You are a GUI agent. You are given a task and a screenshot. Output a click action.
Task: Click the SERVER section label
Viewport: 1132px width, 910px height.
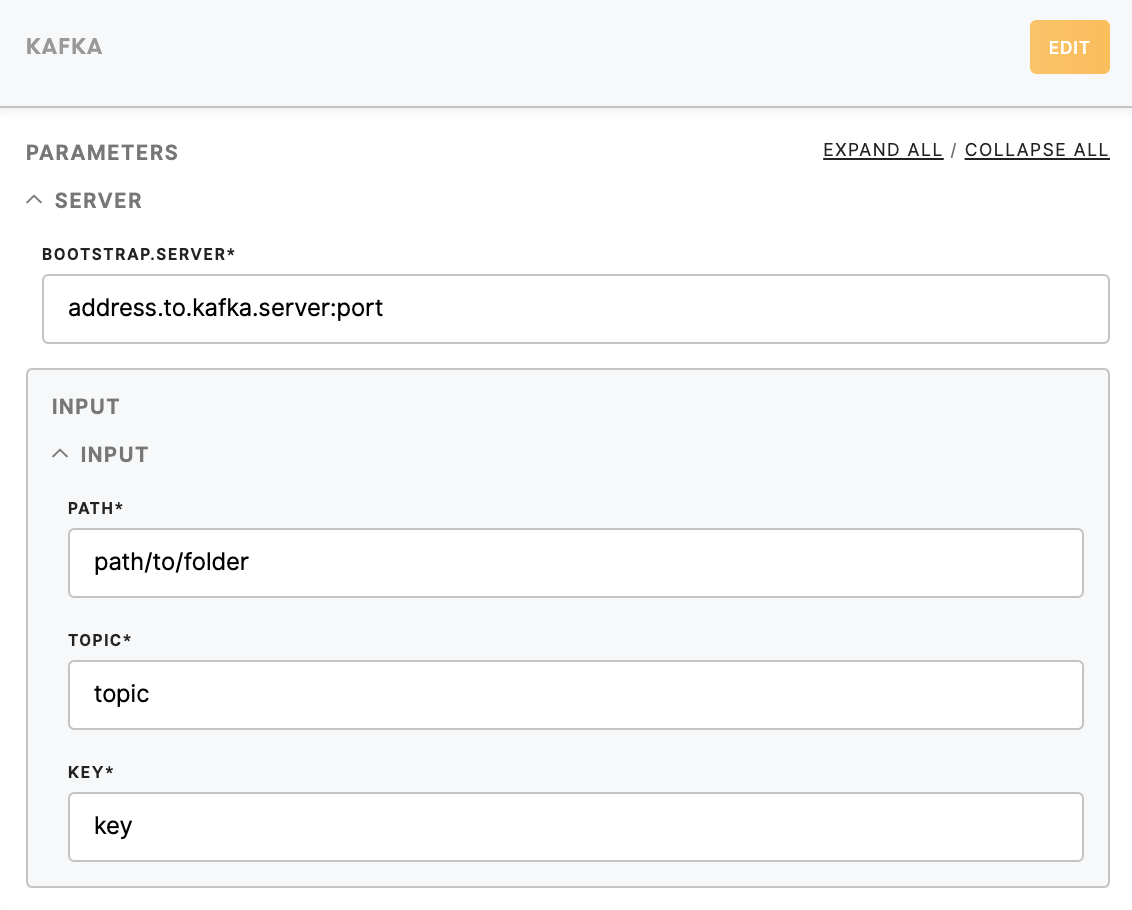(98, 200)
